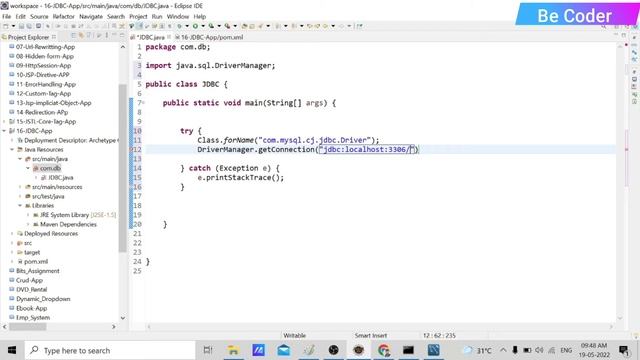
Task: Expand the src/main/resources folder
Action: (x=20, y=187)
